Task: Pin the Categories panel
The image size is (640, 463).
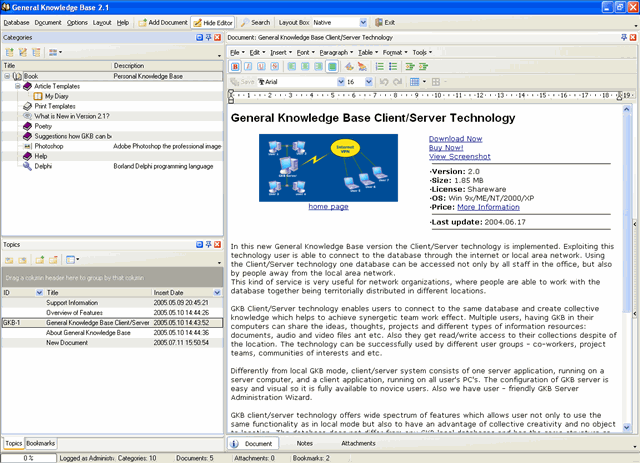Action: (x=209, y=38)
